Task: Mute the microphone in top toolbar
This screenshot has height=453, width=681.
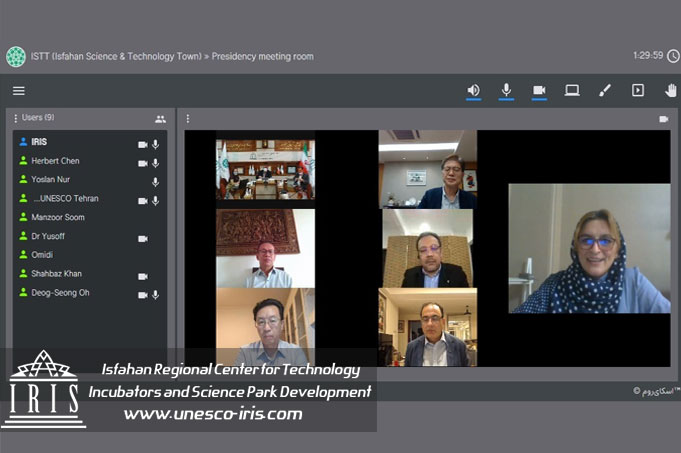Action: [506, 90]
